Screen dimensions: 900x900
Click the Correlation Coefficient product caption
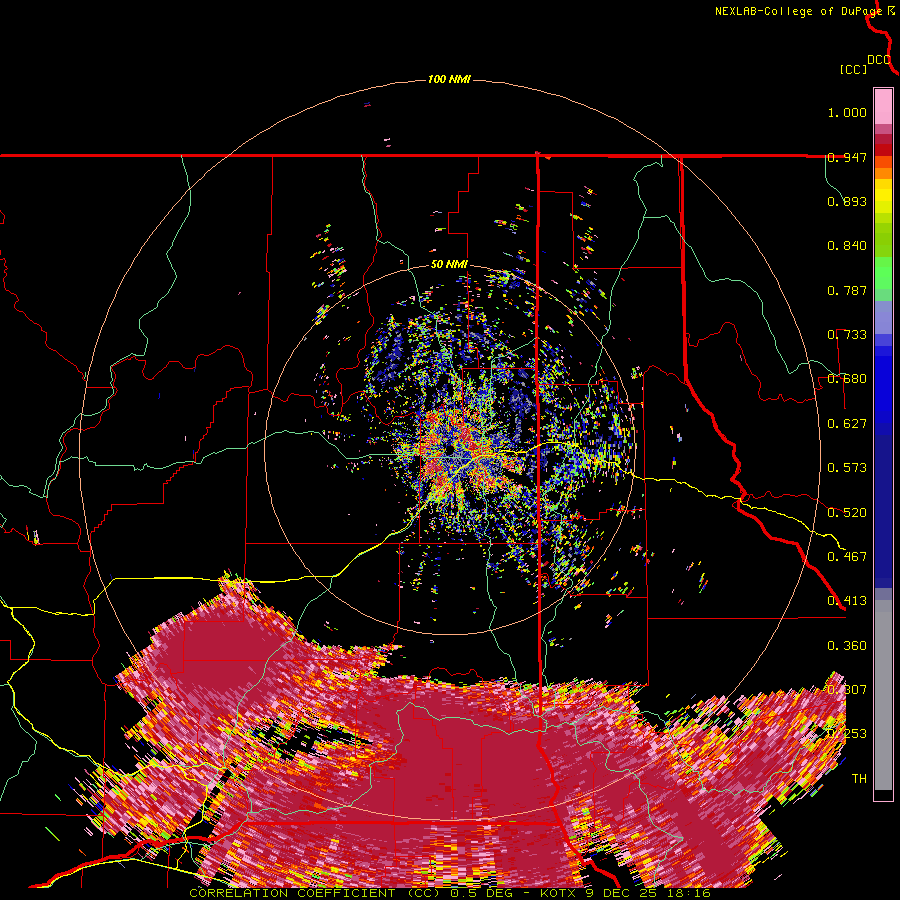click(449, 893)
